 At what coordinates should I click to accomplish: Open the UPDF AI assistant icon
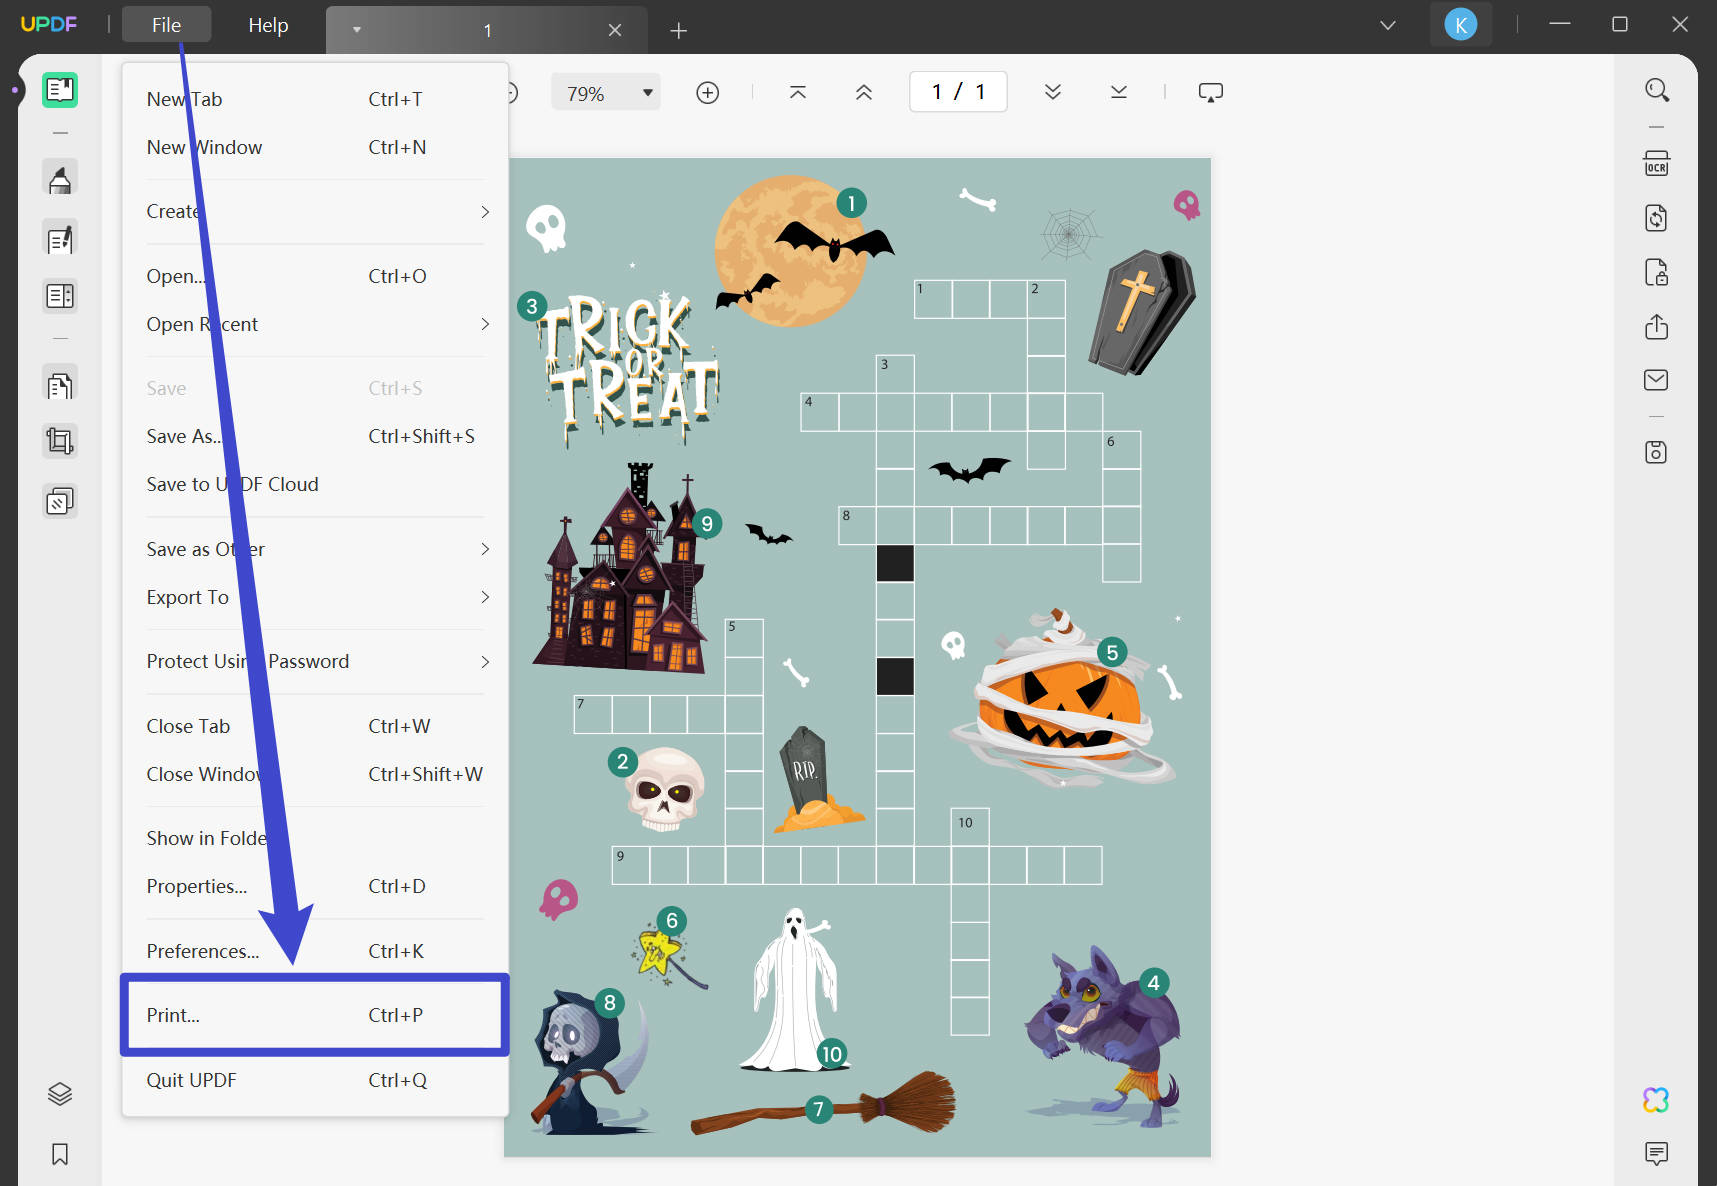pyautogui.click(x=1656, y=1100)
